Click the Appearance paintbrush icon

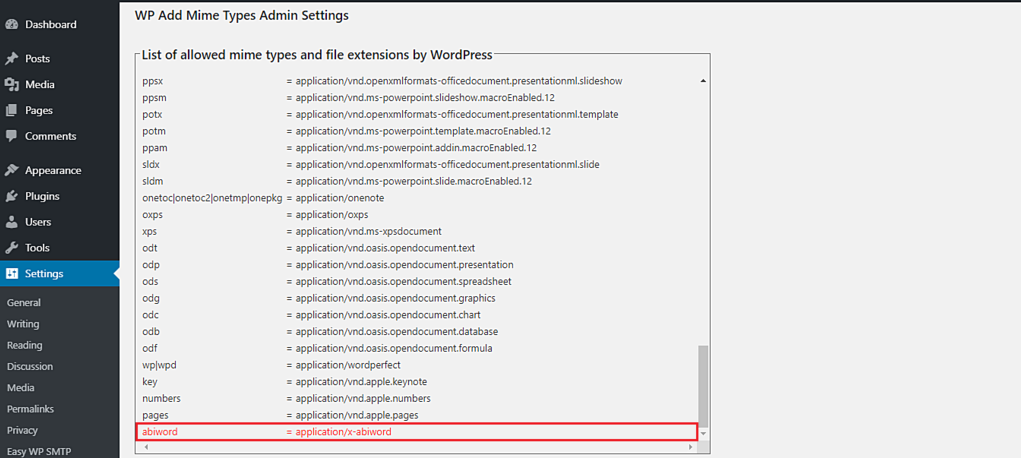click(11, 171)
